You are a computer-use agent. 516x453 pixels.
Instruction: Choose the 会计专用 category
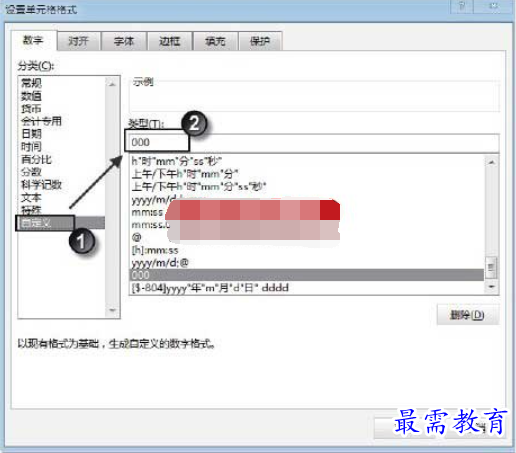41,121
